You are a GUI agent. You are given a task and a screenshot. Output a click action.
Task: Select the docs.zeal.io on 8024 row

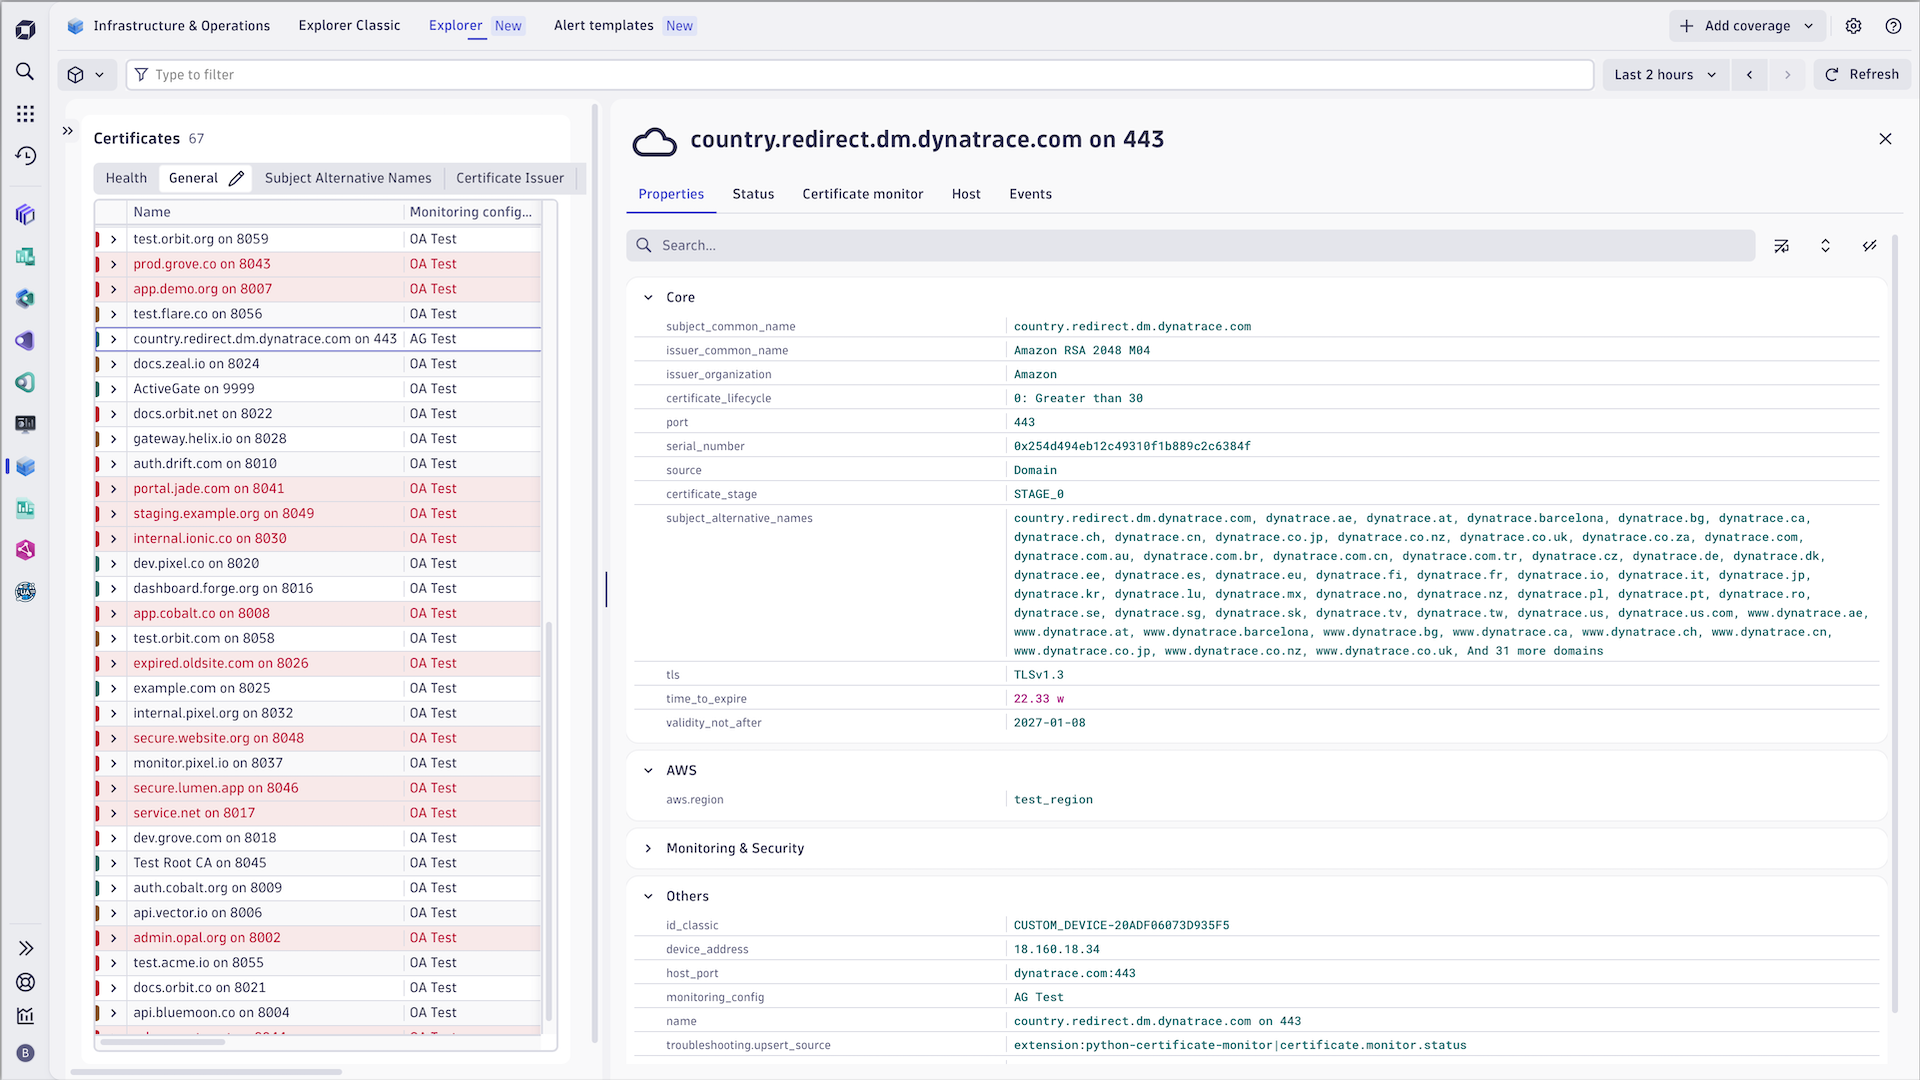coord(318,364)
